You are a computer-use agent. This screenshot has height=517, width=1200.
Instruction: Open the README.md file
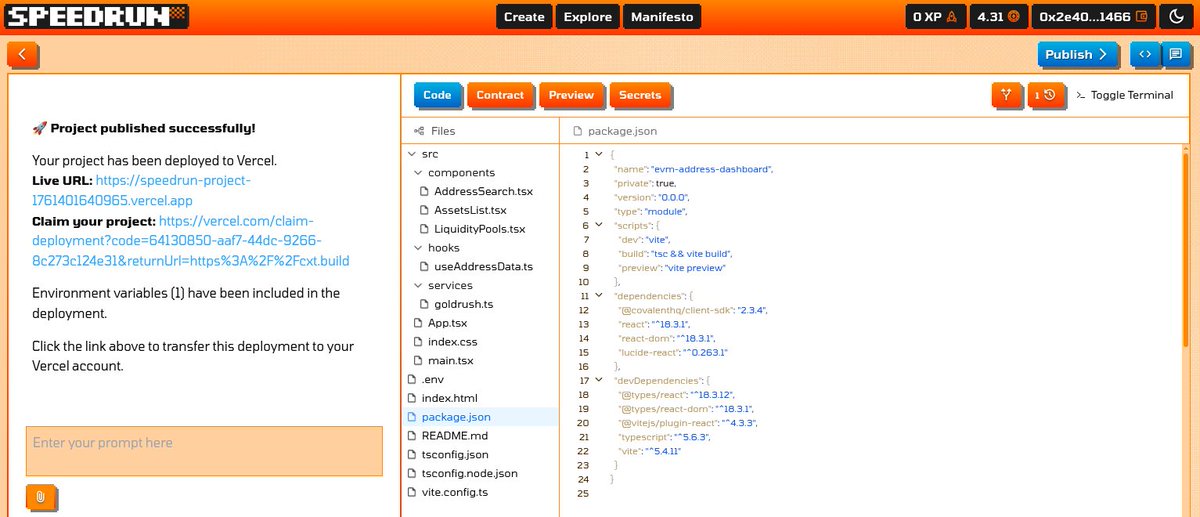[x=454, y=436]
